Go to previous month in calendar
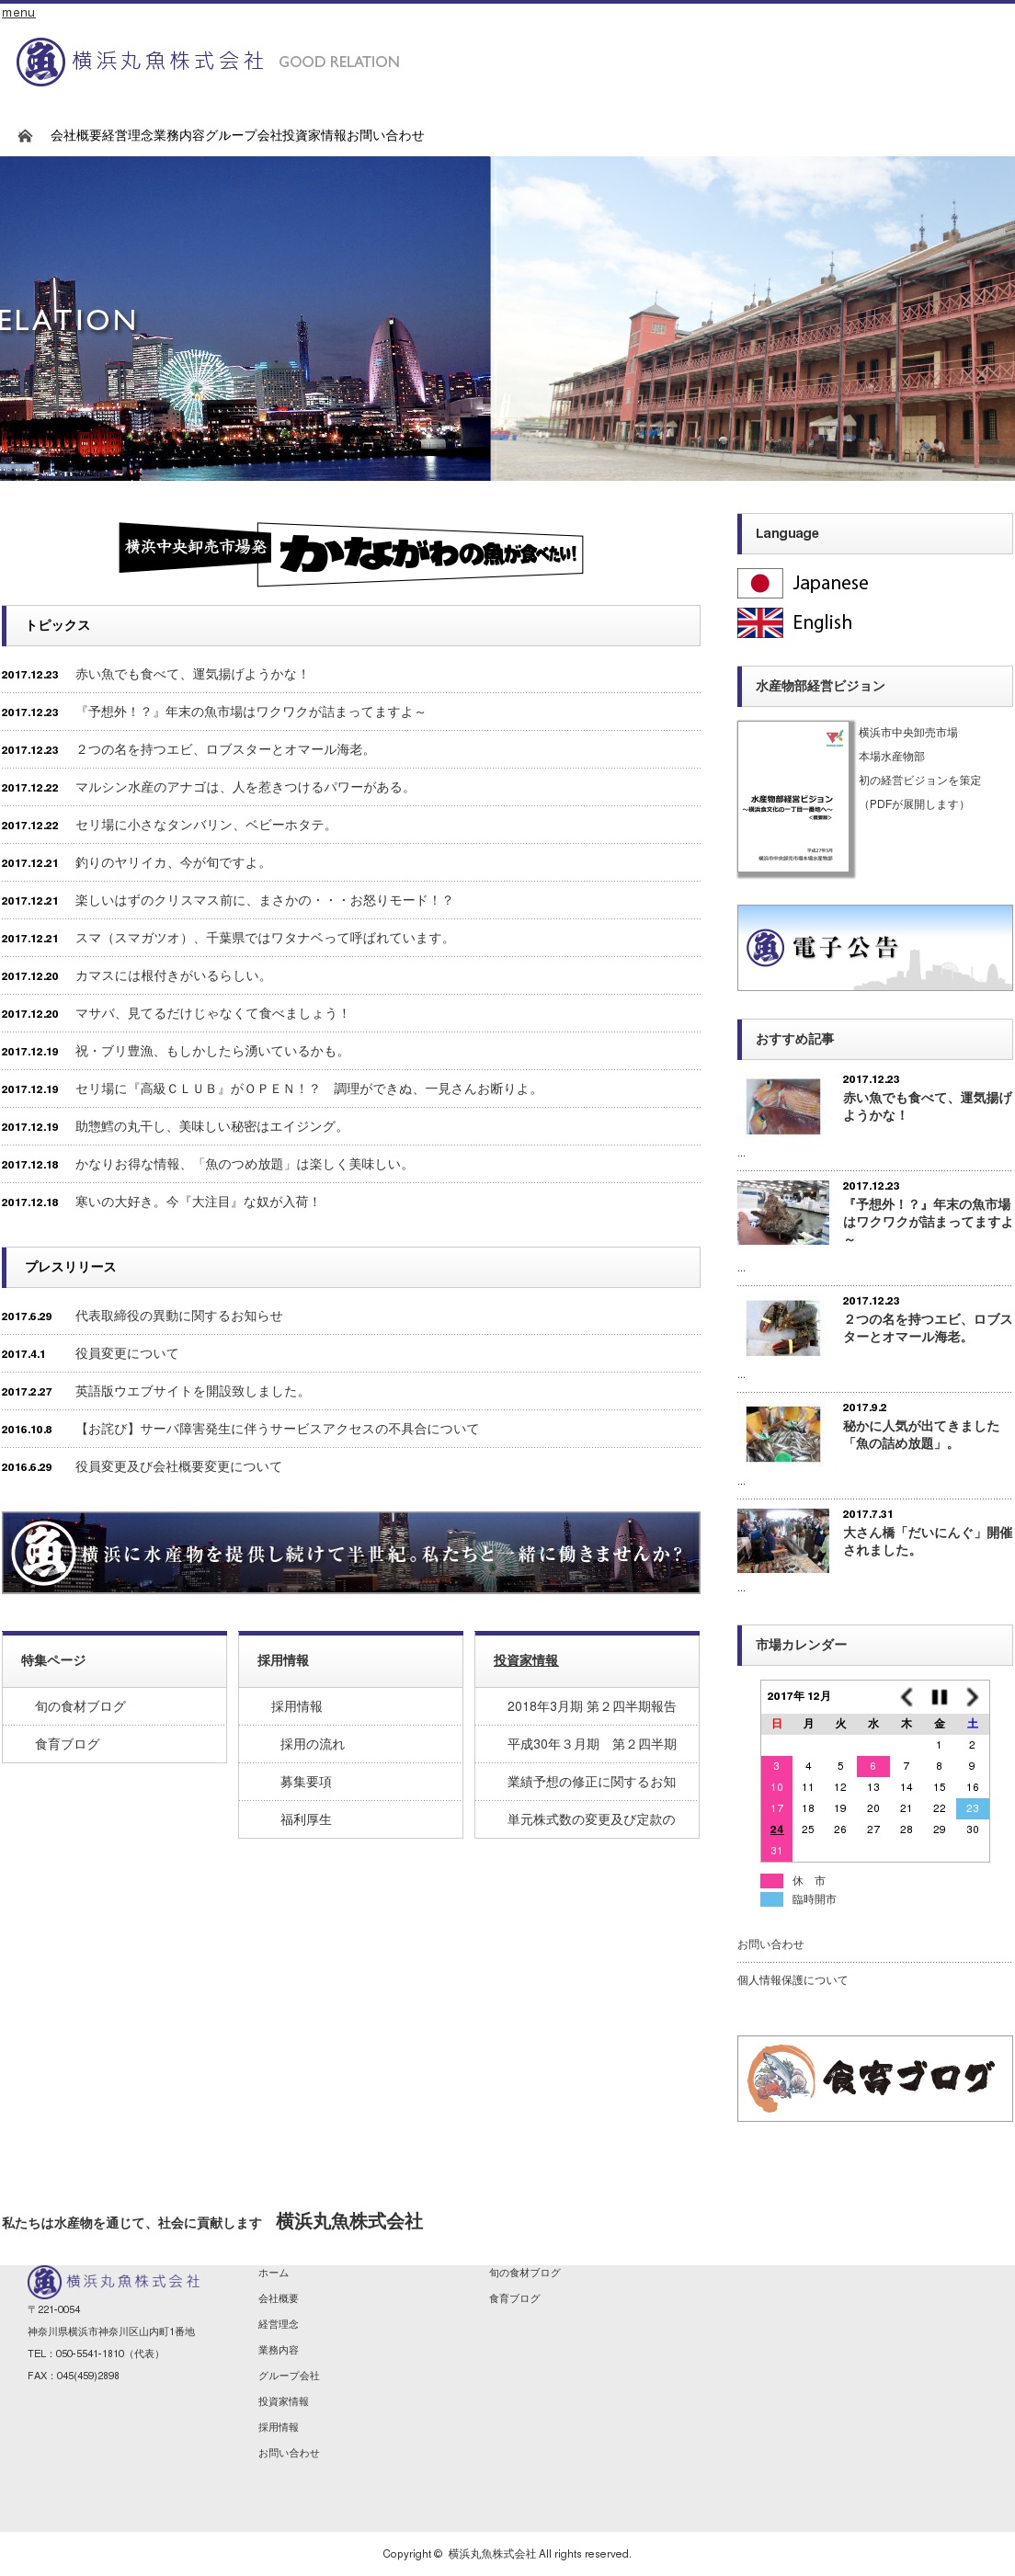Screen dimensions: 1015x2576 906,1696
